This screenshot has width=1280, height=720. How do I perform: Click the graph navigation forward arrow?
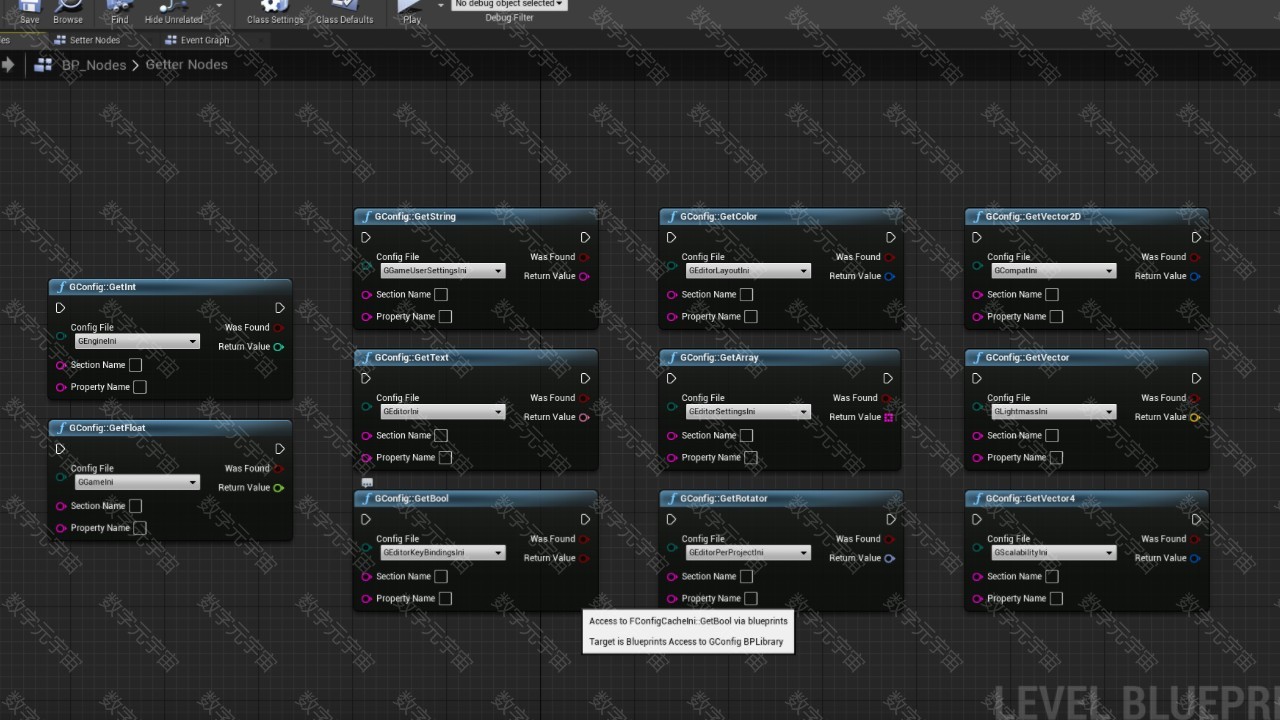[8, 65]
